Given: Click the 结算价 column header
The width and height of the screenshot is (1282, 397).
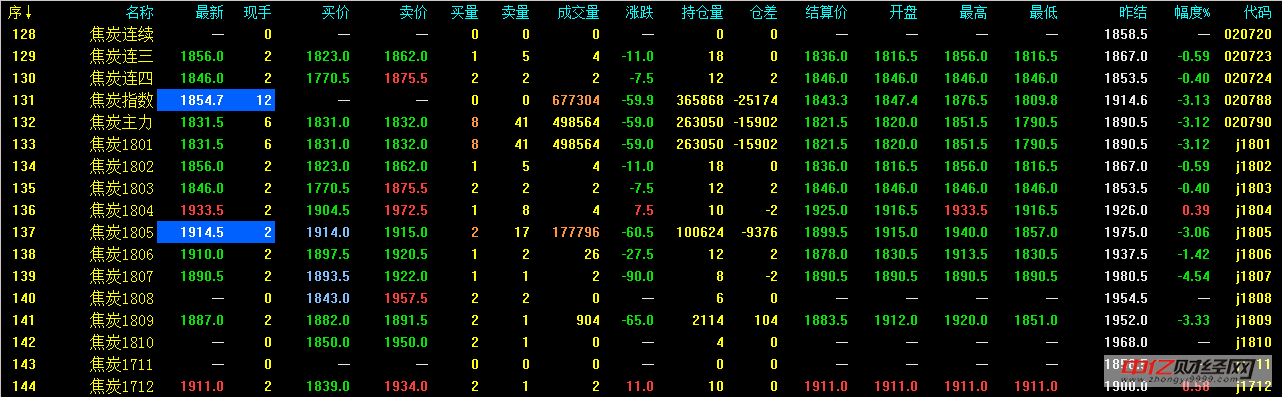Looking at the screenshot, I should (x=827, y=12).
